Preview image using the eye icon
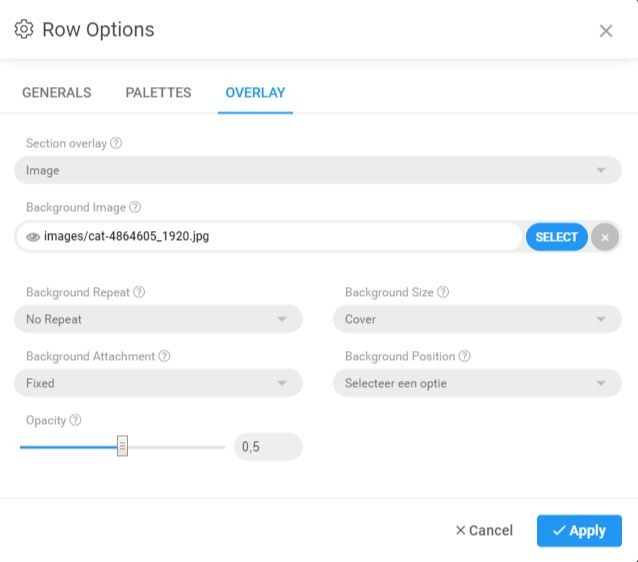This screenshot has height=562, width=638. click(x=33, y=237)
